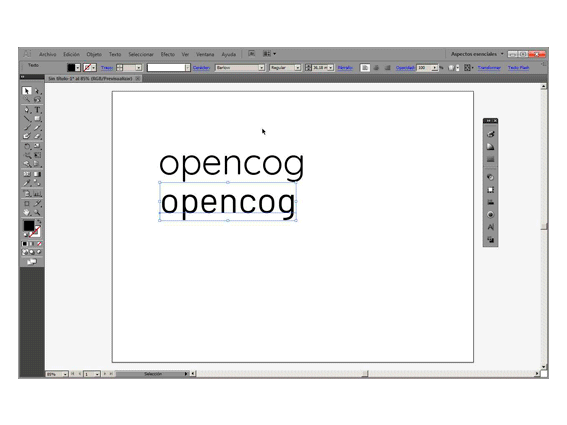Swap fill and stroke colors arrow
Screen dimensions: 567x425
click(39, 221)
